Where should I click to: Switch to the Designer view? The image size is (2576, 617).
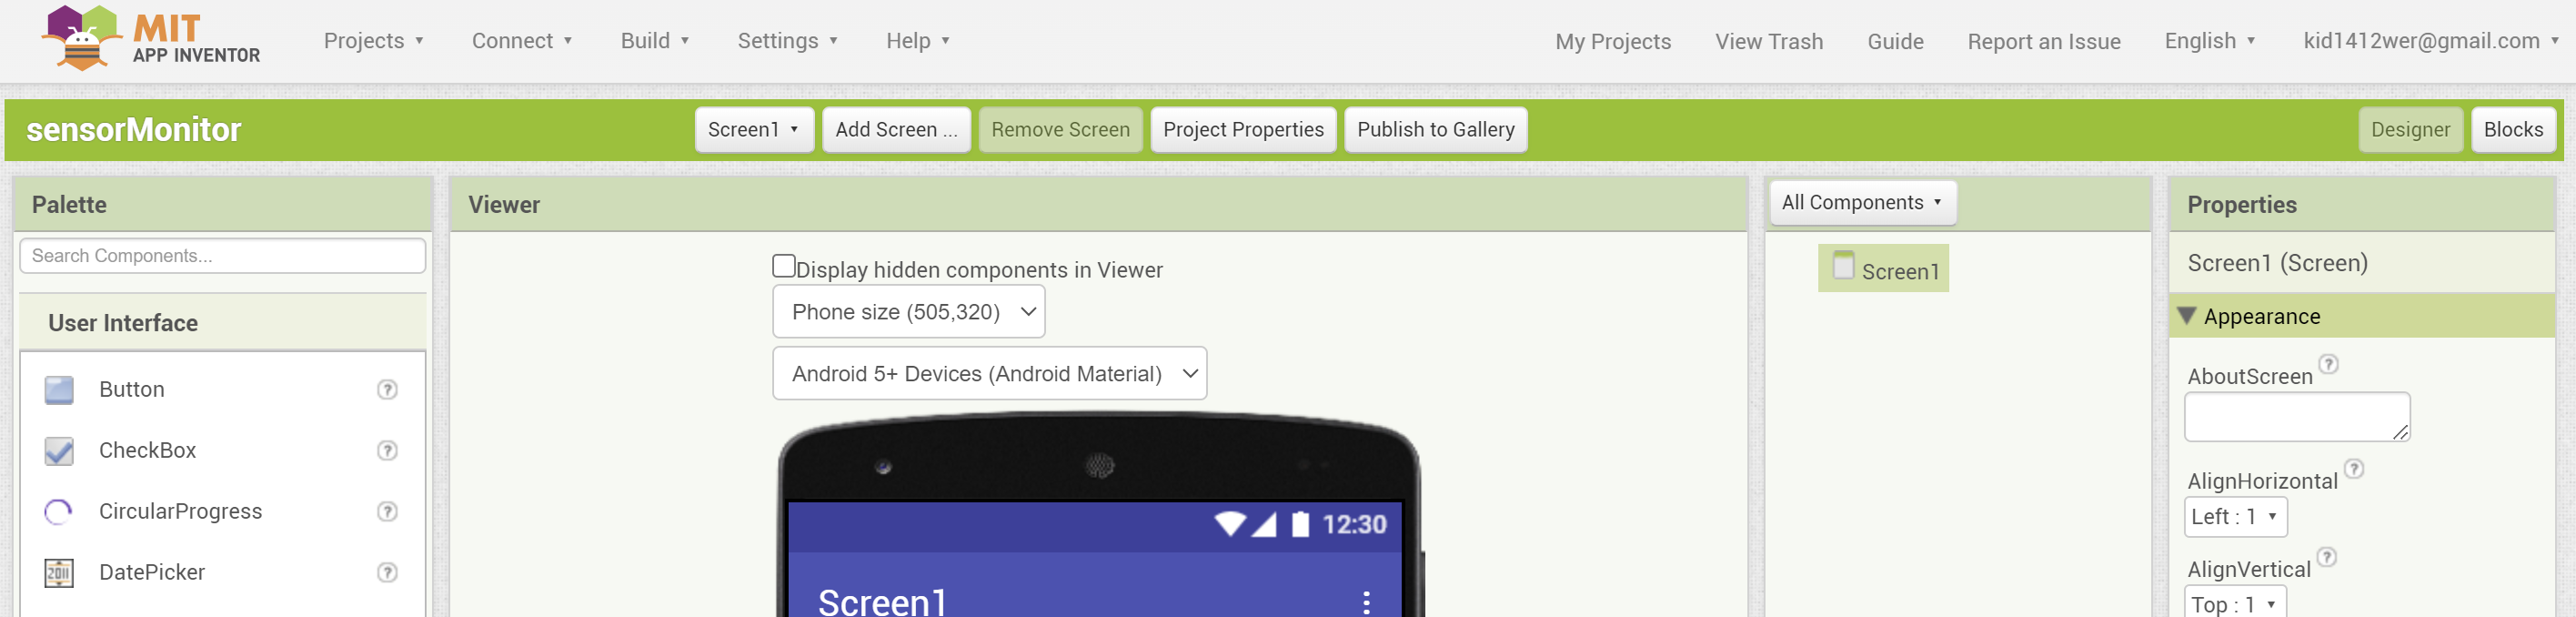tap(2410, 130)
